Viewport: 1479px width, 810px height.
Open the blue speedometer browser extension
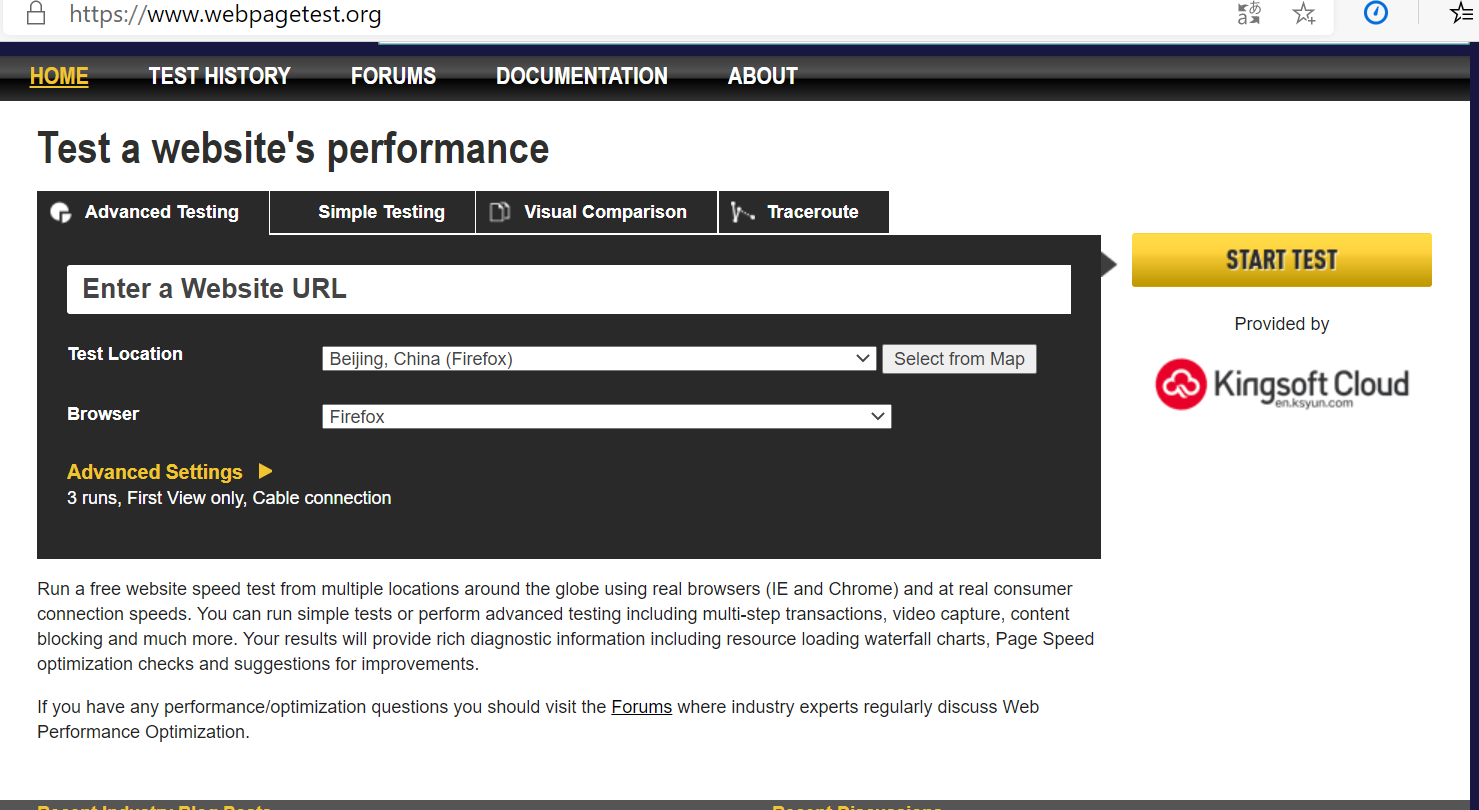point(1376,14)
